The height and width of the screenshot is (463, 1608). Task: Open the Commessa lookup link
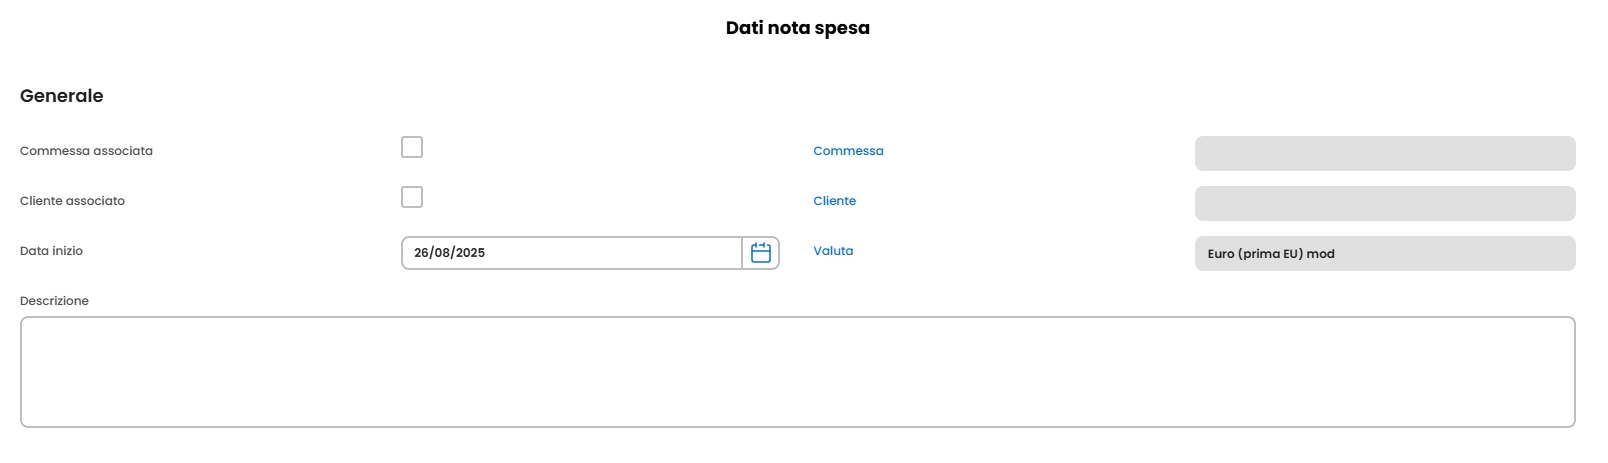pyautogui.click(x=848, y=151)
